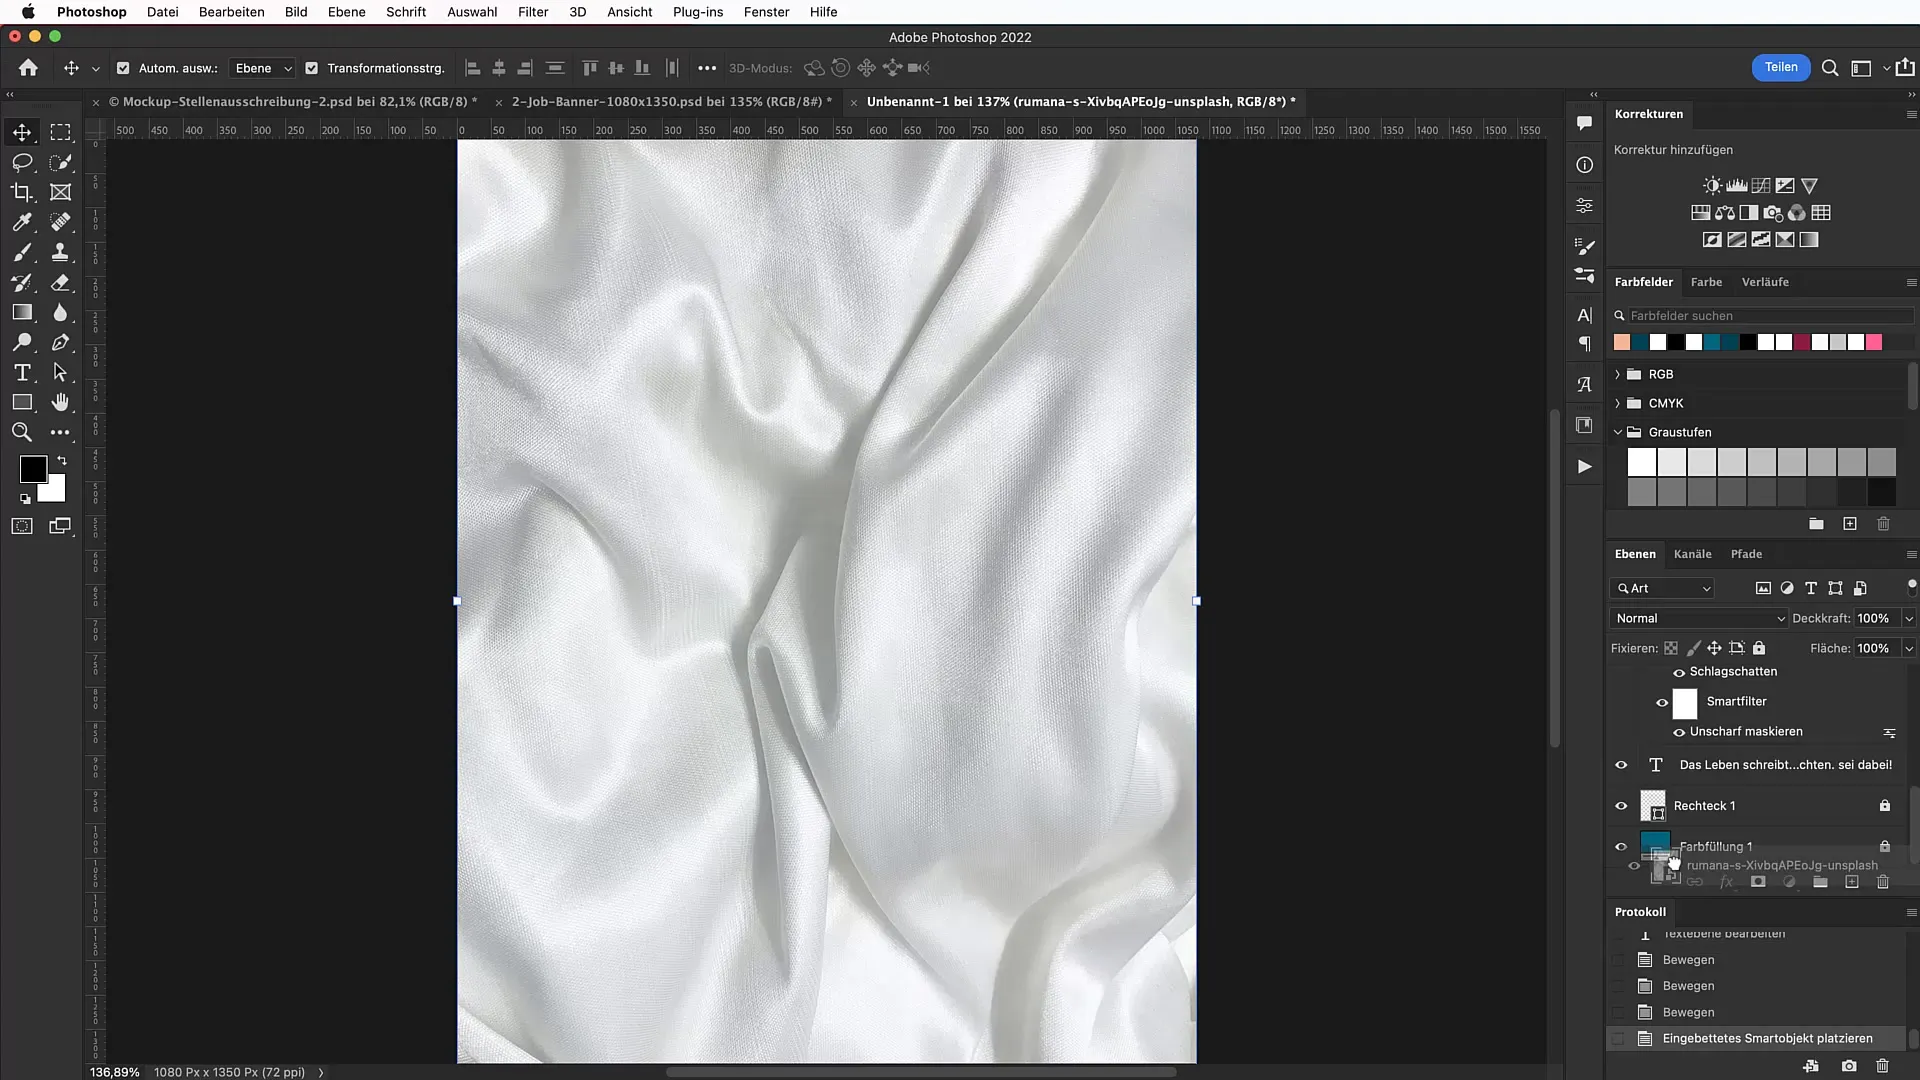Viewport: 1920px width, 1080px height.
Task: Open the search icon in options bar
Action: pyautogui.click(x=1830, y=68)
